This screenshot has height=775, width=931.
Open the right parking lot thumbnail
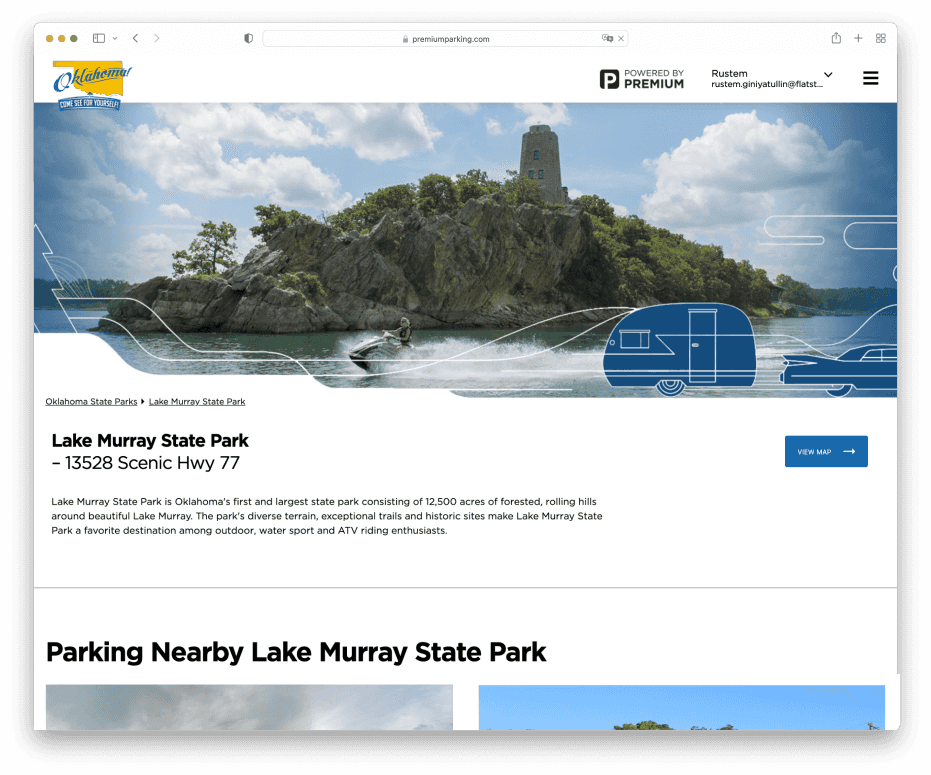681,706
